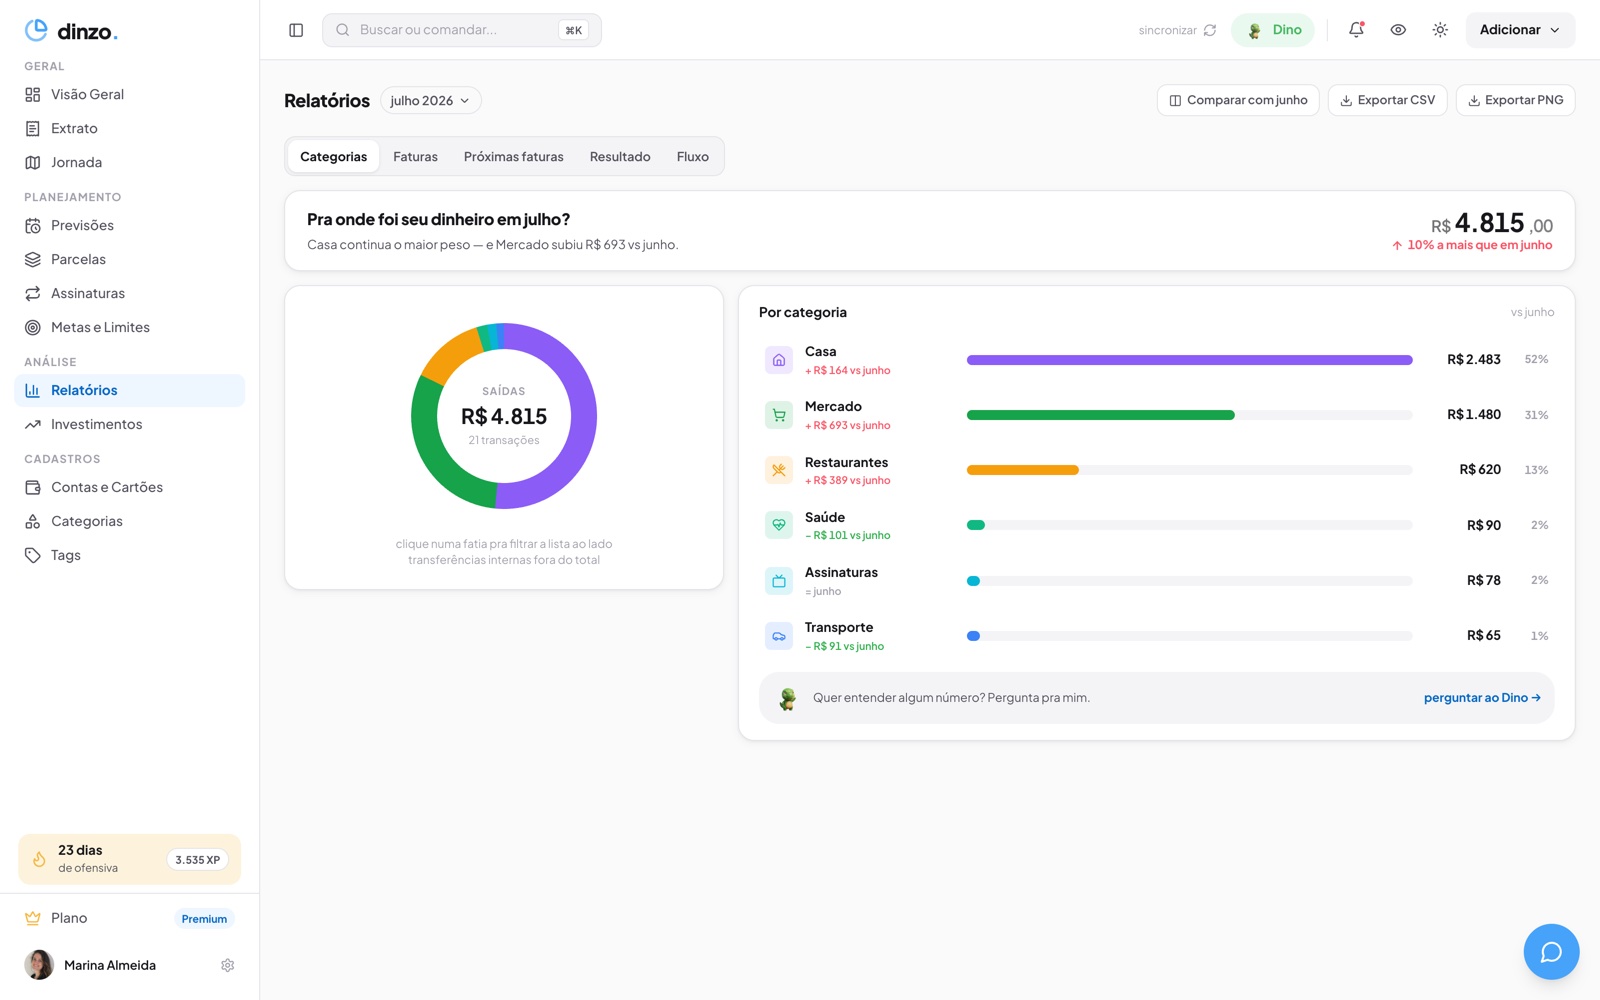Open Extrato in sidebar

130,128
